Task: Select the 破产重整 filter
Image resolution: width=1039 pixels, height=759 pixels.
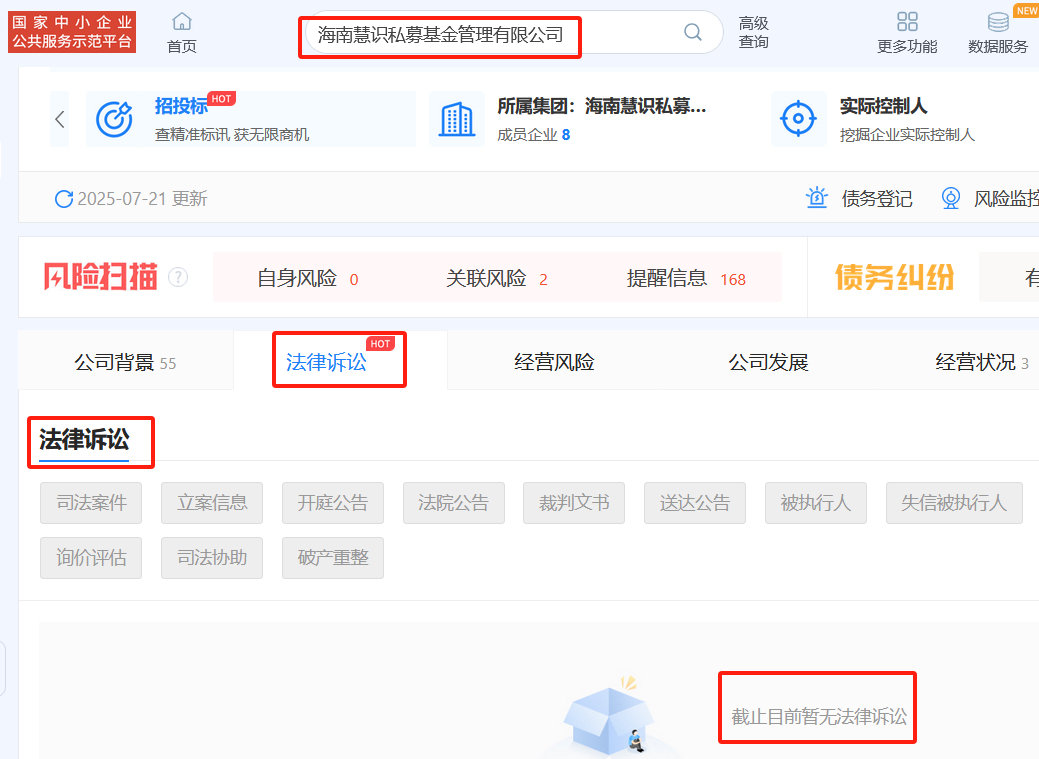Action: tap(333, 558)
